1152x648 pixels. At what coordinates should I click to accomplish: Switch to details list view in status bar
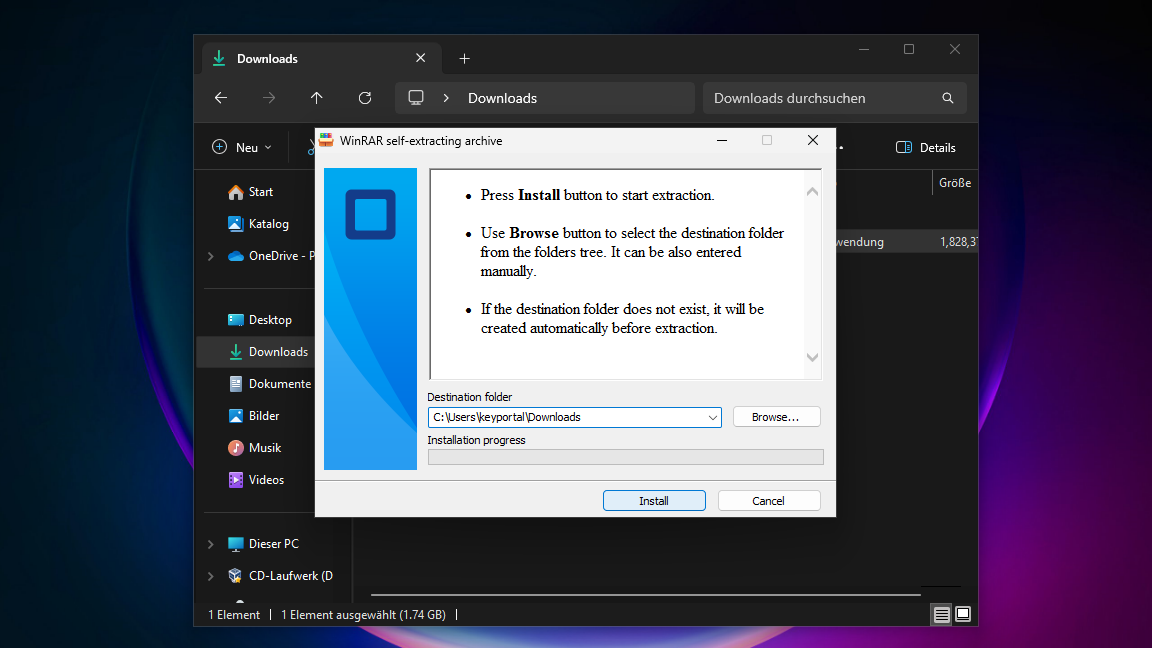(941, 614)
